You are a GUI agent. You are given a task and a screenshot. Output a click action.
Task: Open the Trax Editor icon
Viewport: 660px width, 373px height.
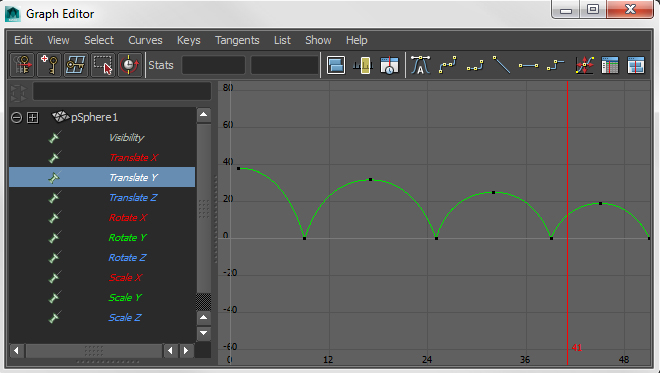(x=636, y=65)
